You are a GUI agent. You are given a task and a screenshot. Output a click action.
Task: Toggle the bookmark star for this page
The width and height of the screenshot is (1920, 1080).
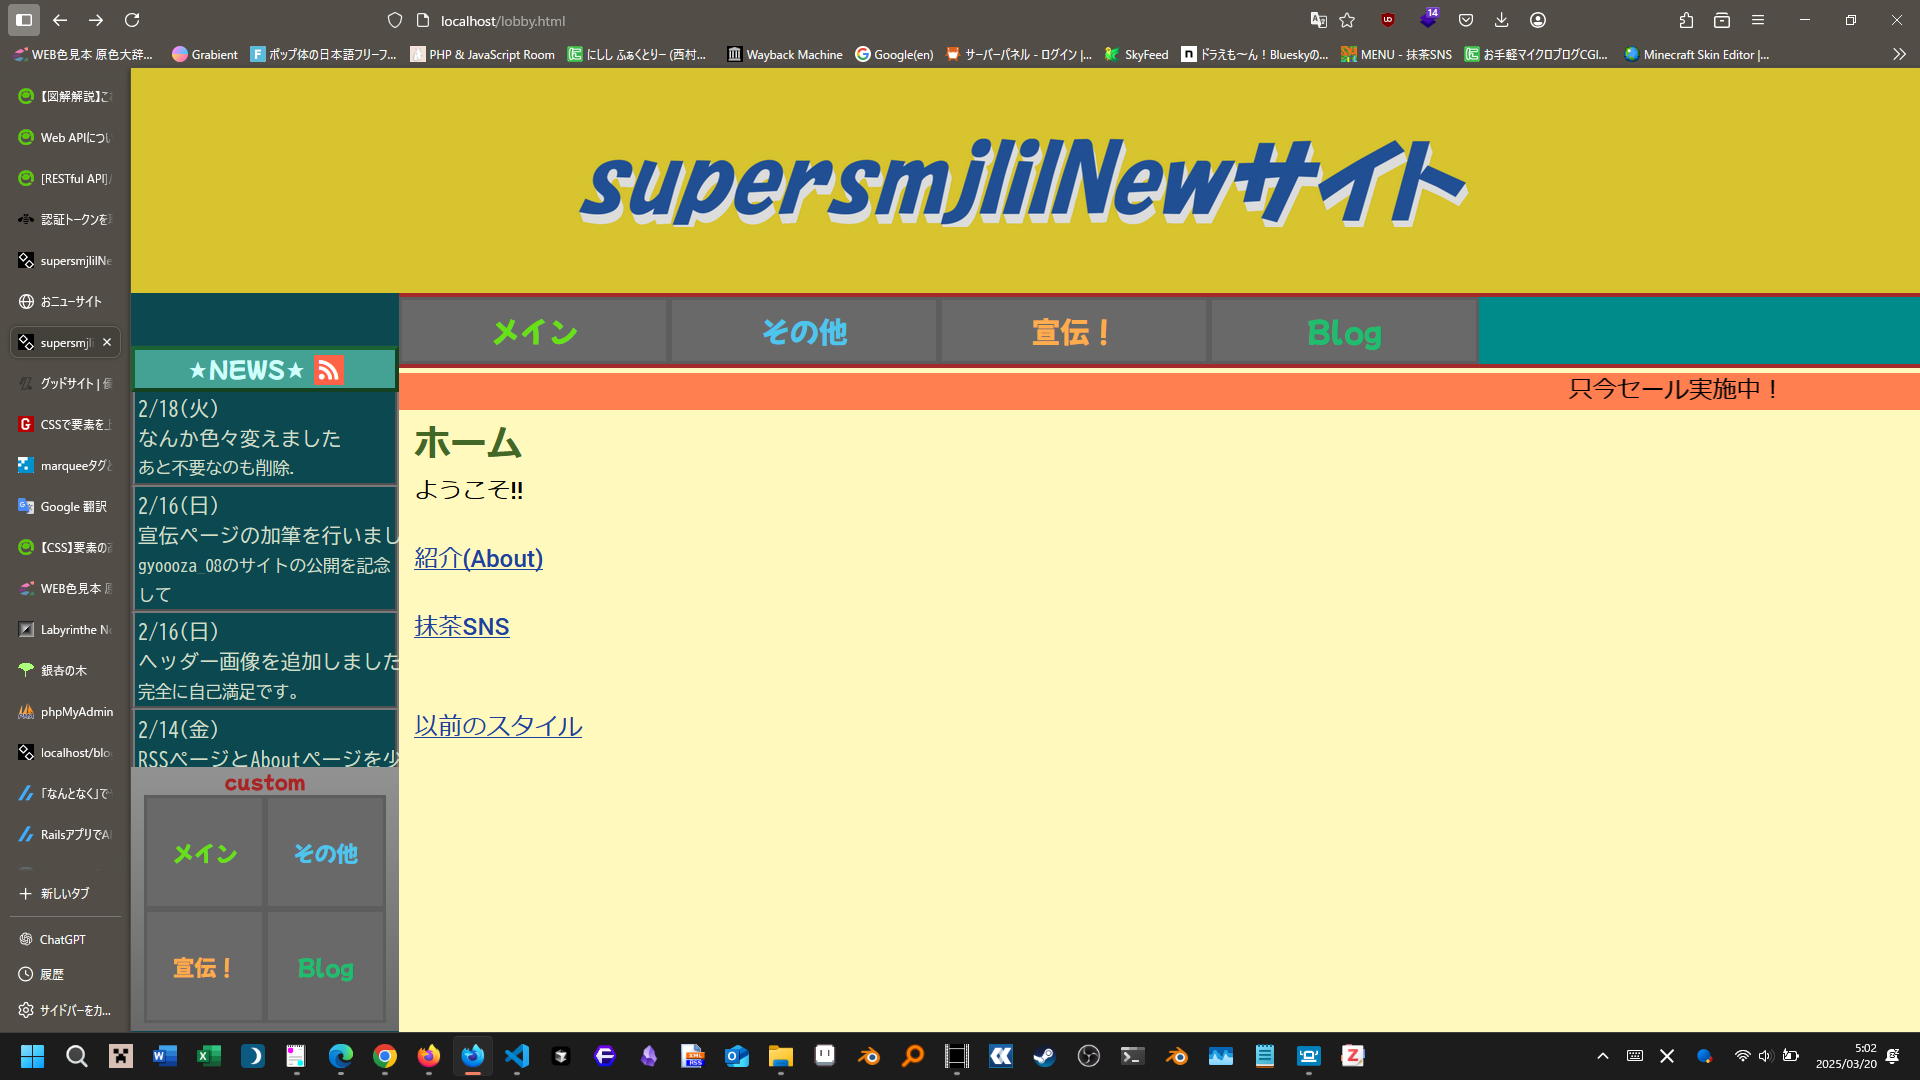click(x=1347, y=20)
